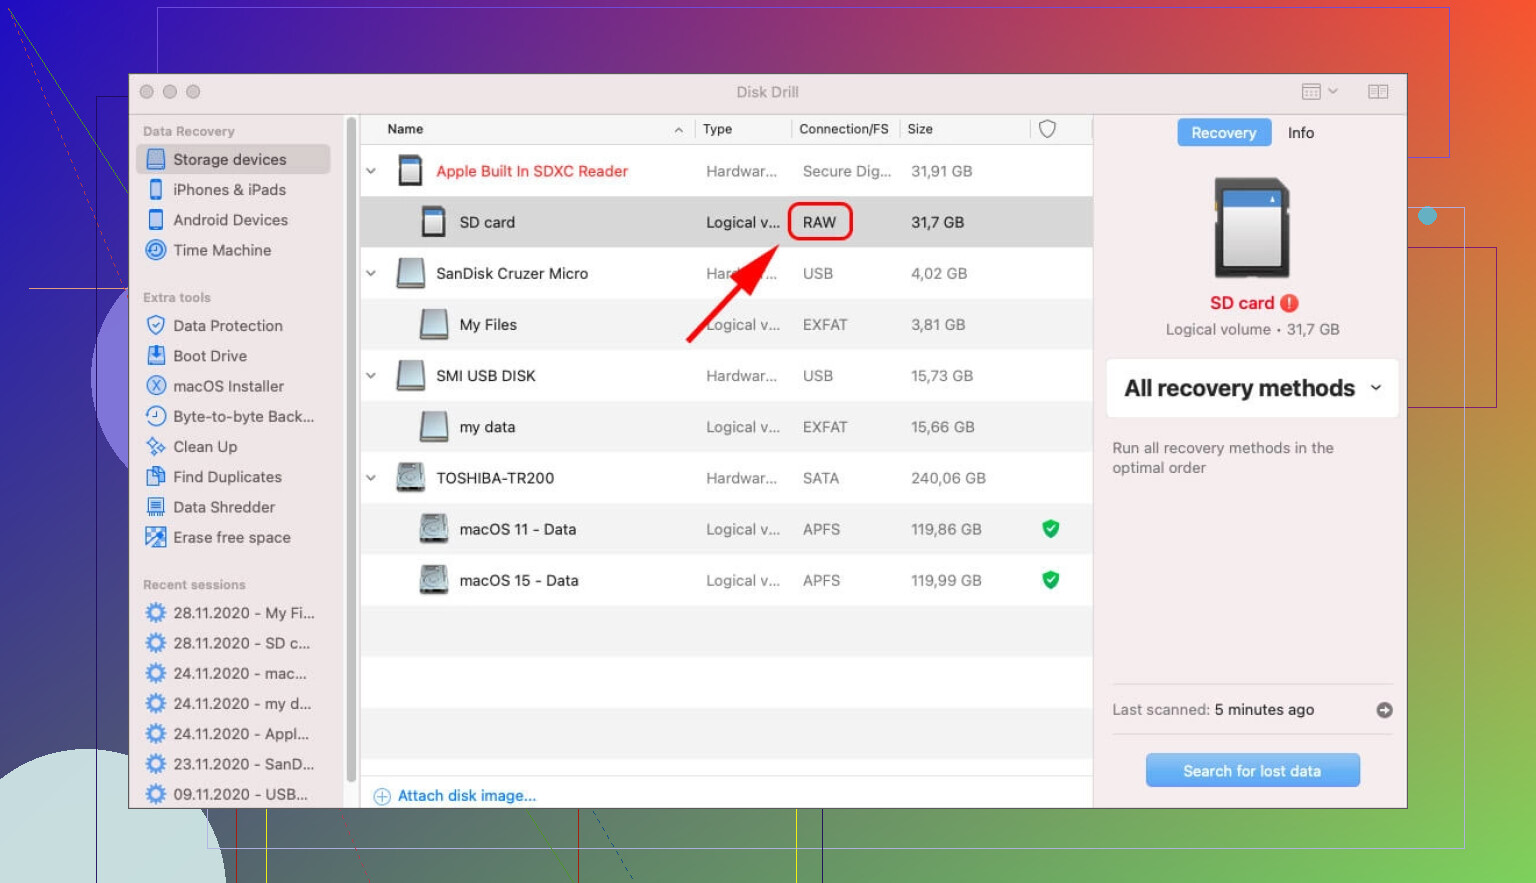This screenshot has height=883, width=1536.
Task: Open Time Machine from the sidebar
Action: pos(221,250)
